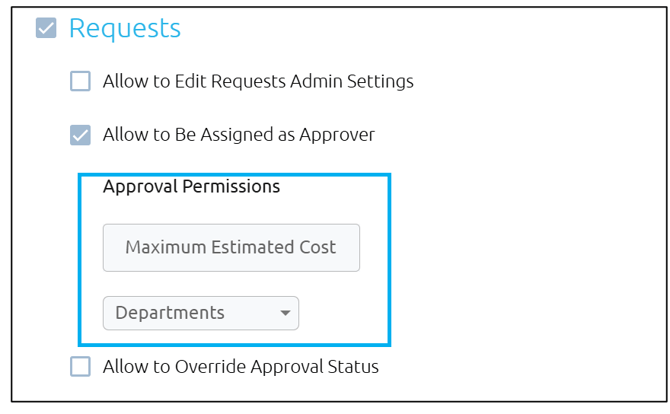Expand the Departments combo box list
This screenshot has height=414, width=670.
click(x=200, y=313)
